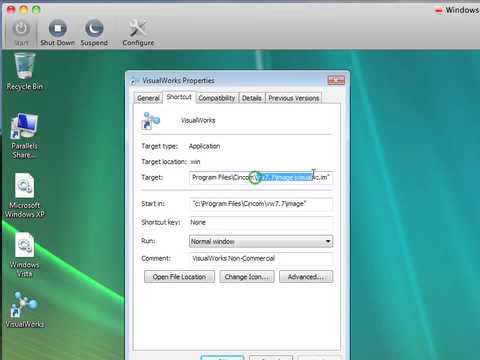Click the Open File Location button
This screenshot has width=480, height=360.
tap(179, 277)
